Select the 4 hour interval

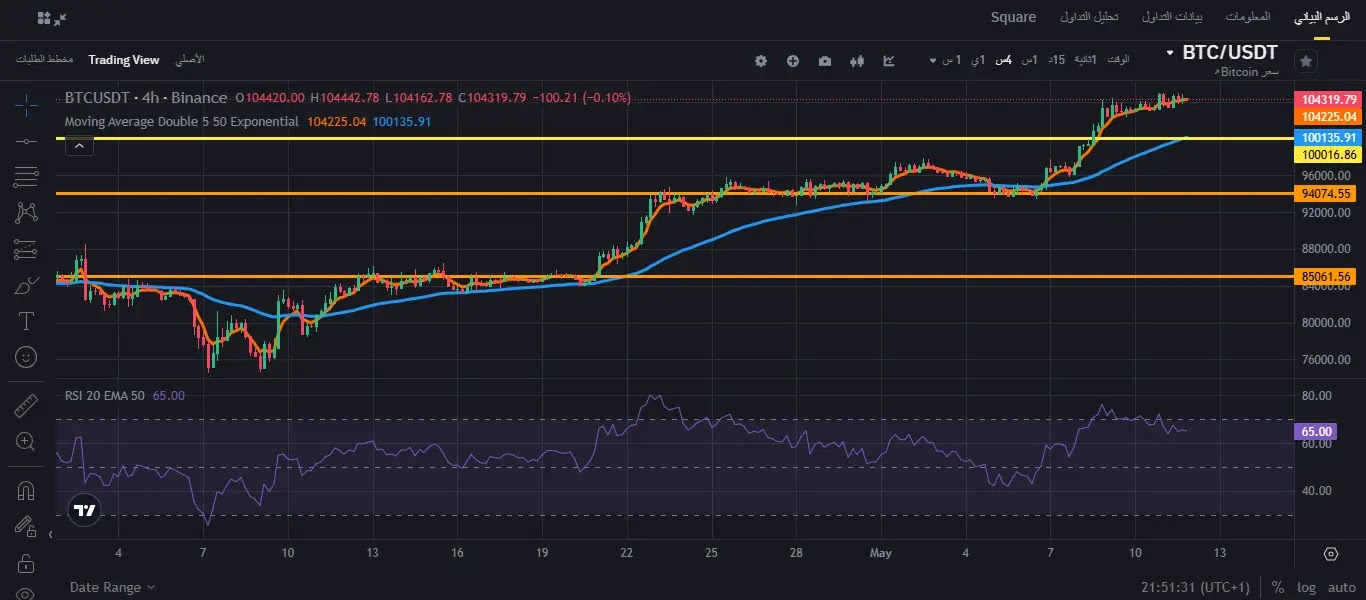tap(1002, 60)
